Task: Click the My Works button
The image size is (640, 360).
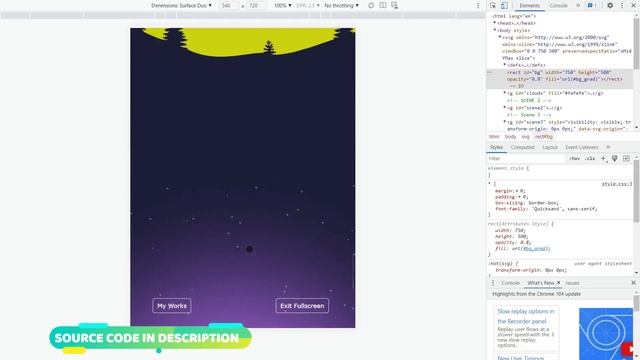Action: (172, 306)
